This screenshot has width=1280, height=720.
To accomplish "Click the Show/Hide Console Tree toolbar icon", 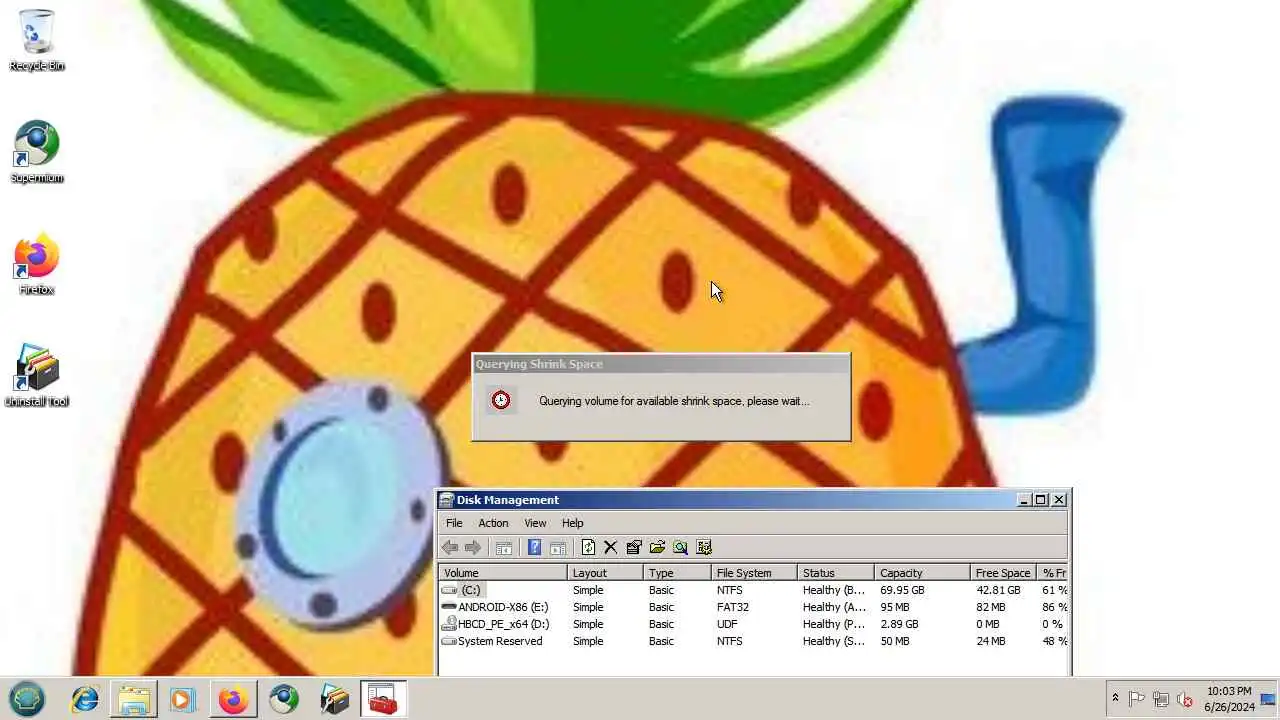I will [x=504, y=547].
